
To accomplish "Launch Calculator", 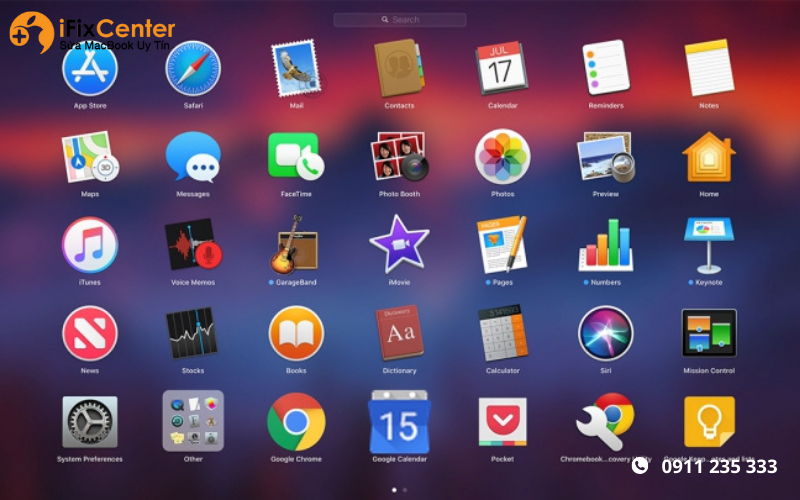I will click(x=502, y=333).
